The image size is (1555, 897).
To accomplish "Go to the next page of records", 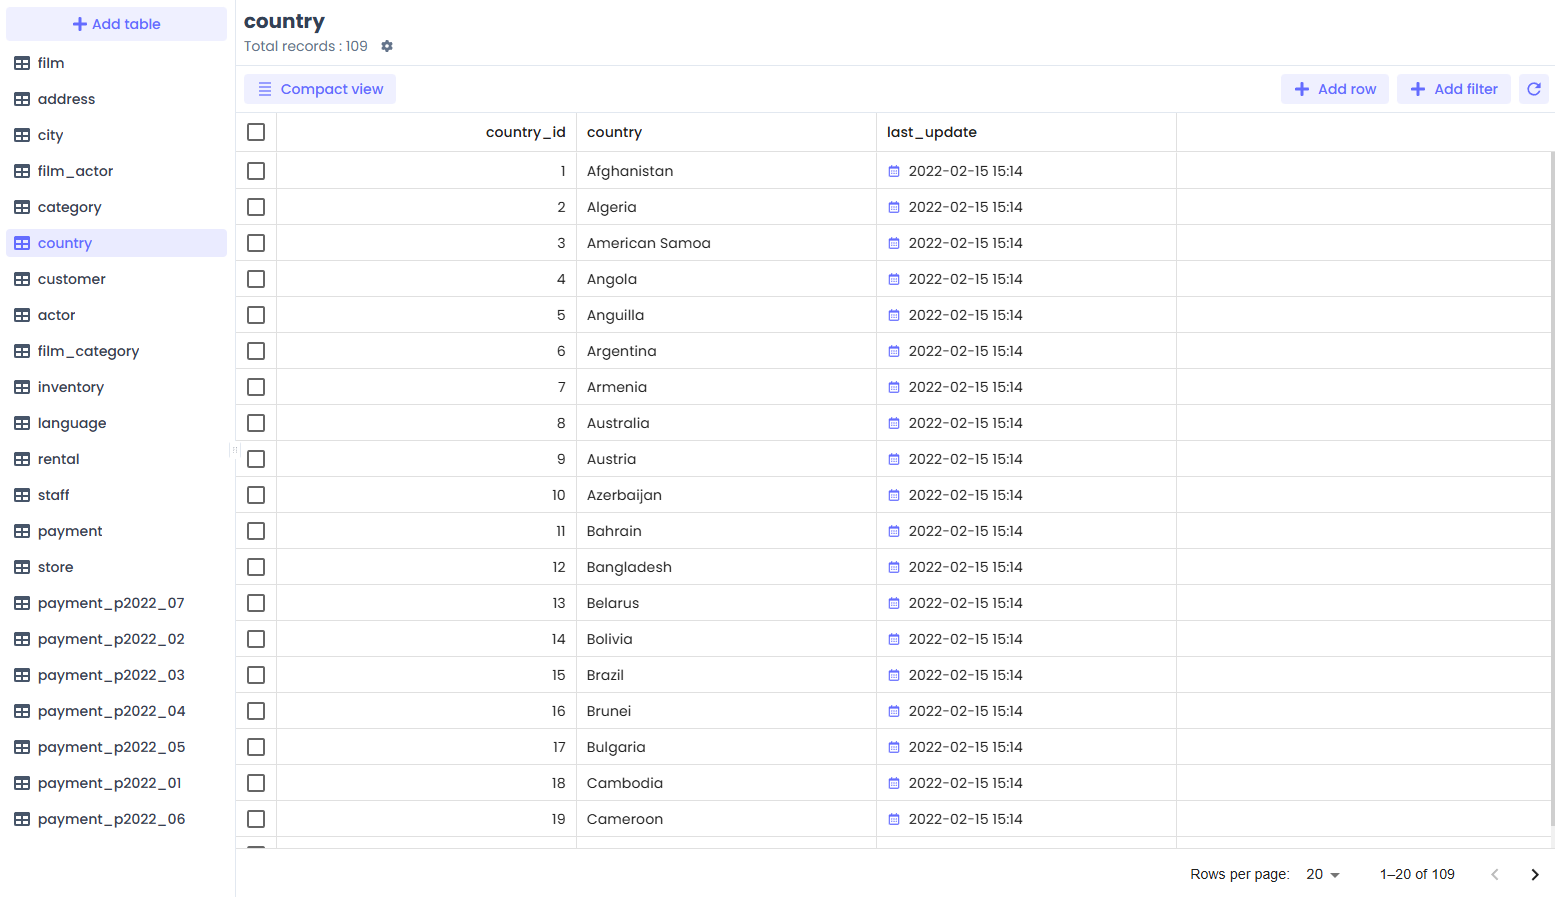I will (1535, 874).
